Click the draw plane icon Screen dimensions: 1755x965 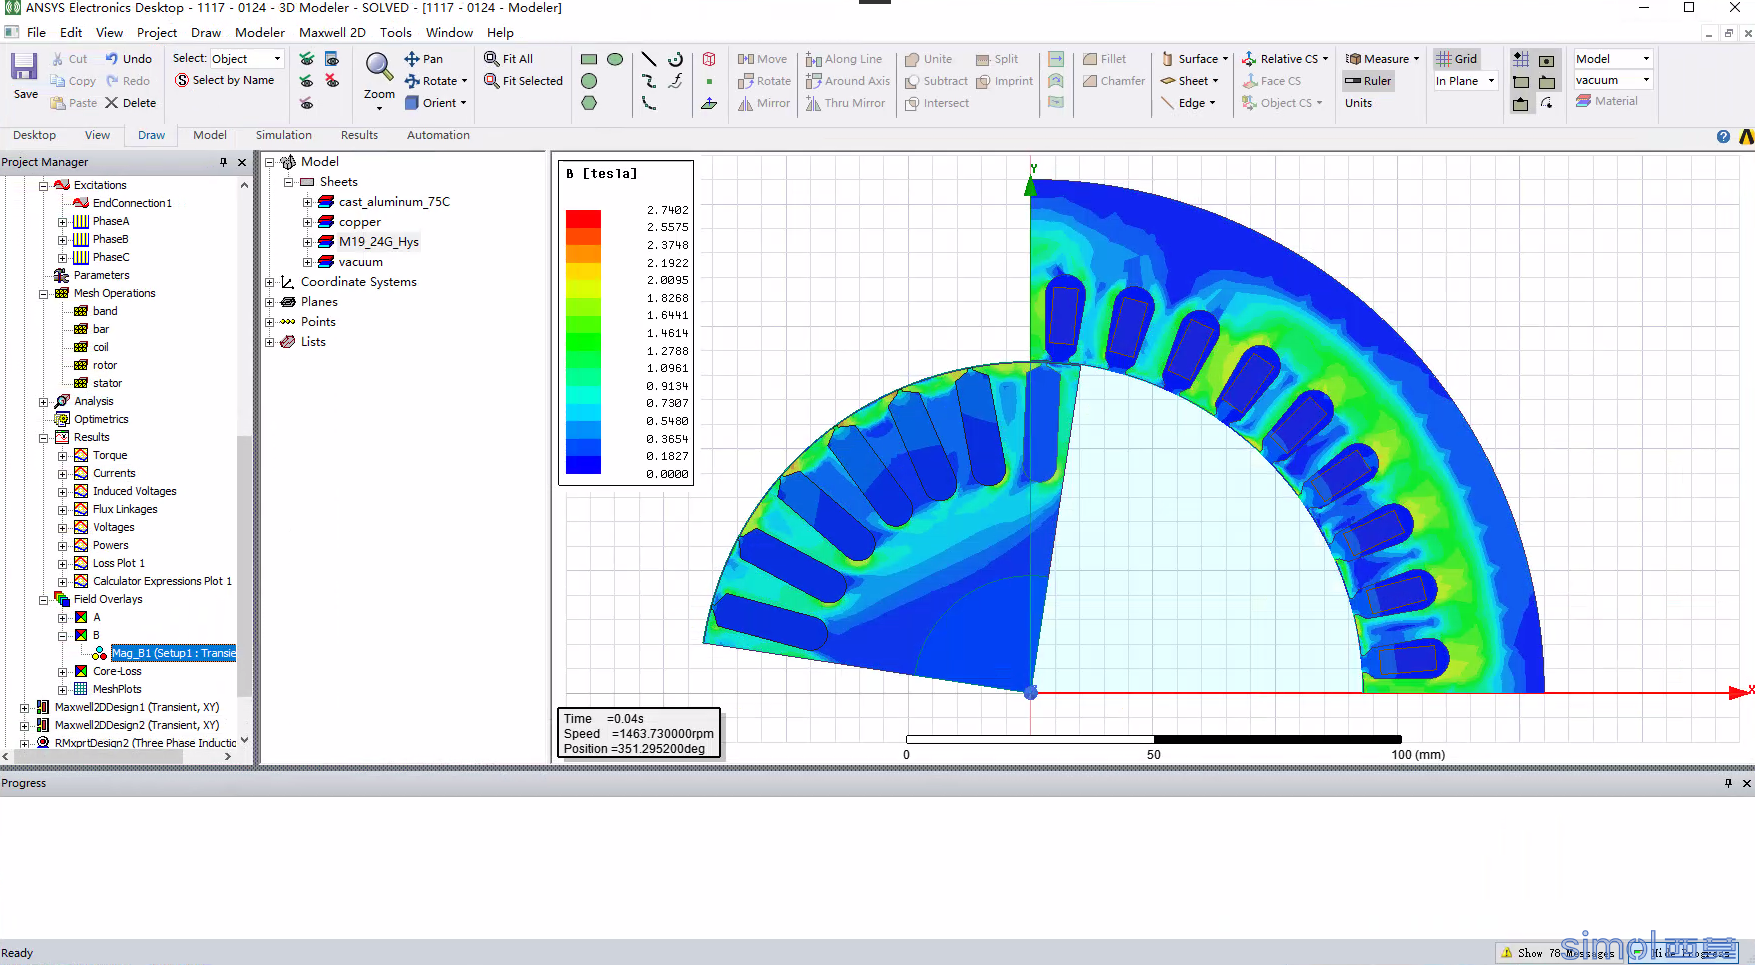click(x=709, y=103)
